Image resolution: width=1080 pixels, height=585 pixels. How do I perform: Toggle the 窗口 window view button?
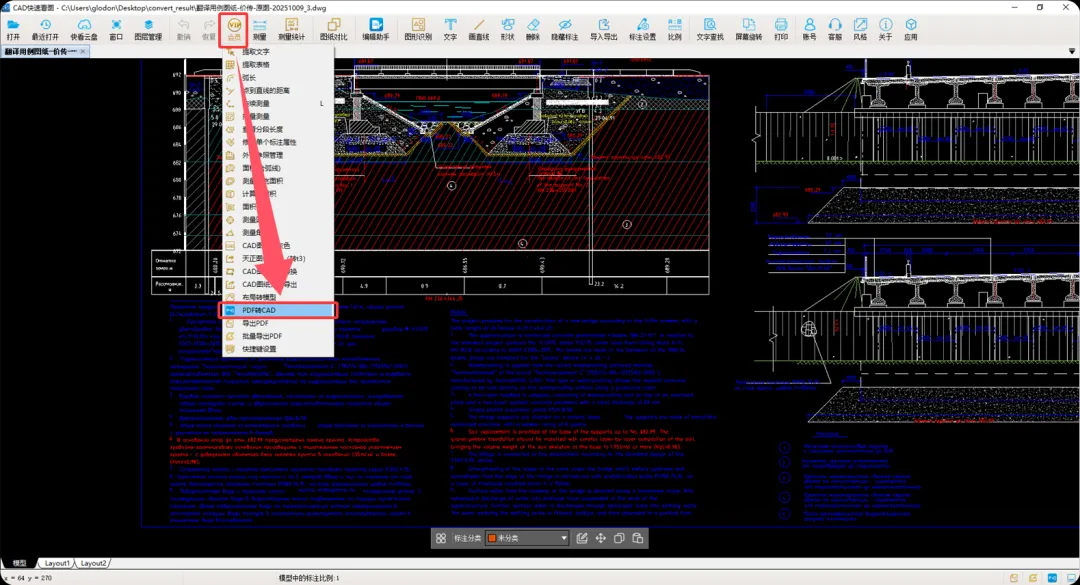point(116,28)
